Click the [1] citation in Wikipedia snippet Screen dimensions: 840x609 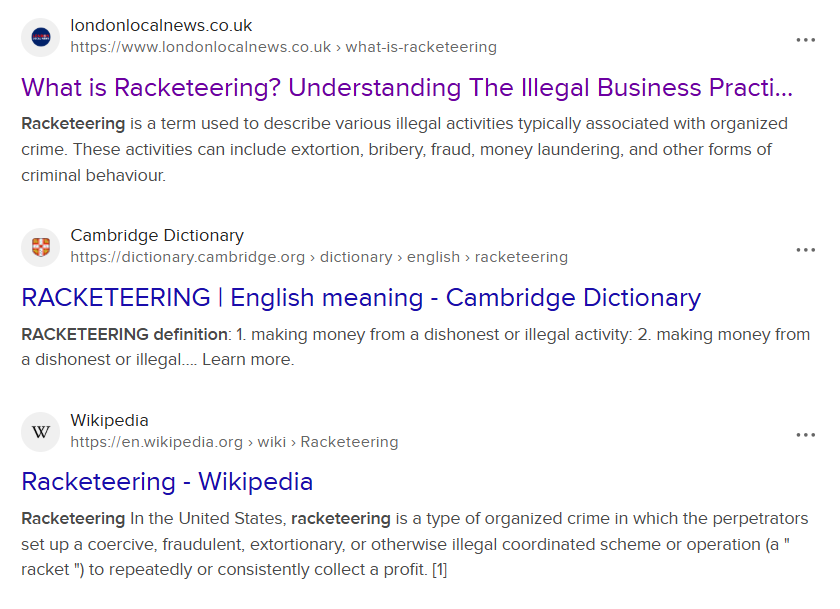(x=438, y=570)
